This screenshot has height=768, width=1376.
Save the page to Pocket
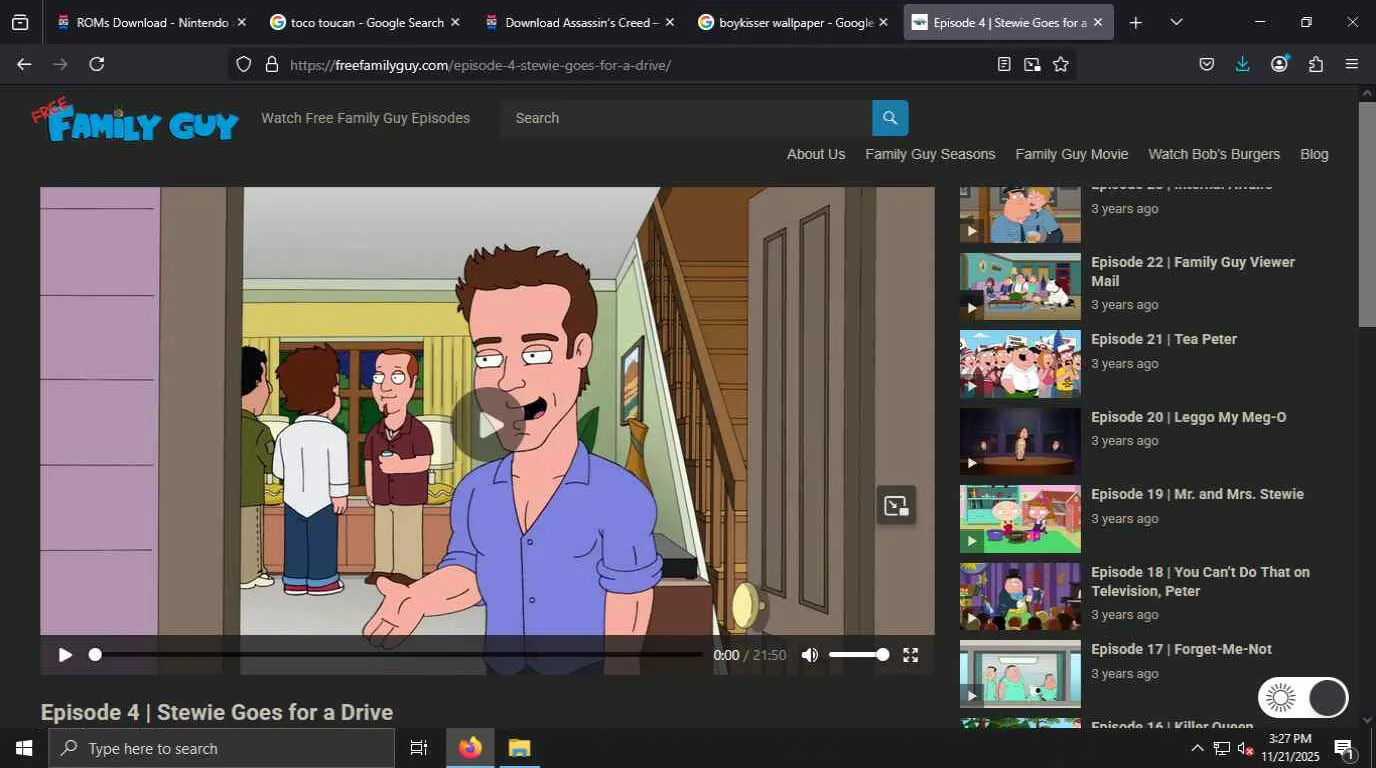click(x=1207, y=64)
